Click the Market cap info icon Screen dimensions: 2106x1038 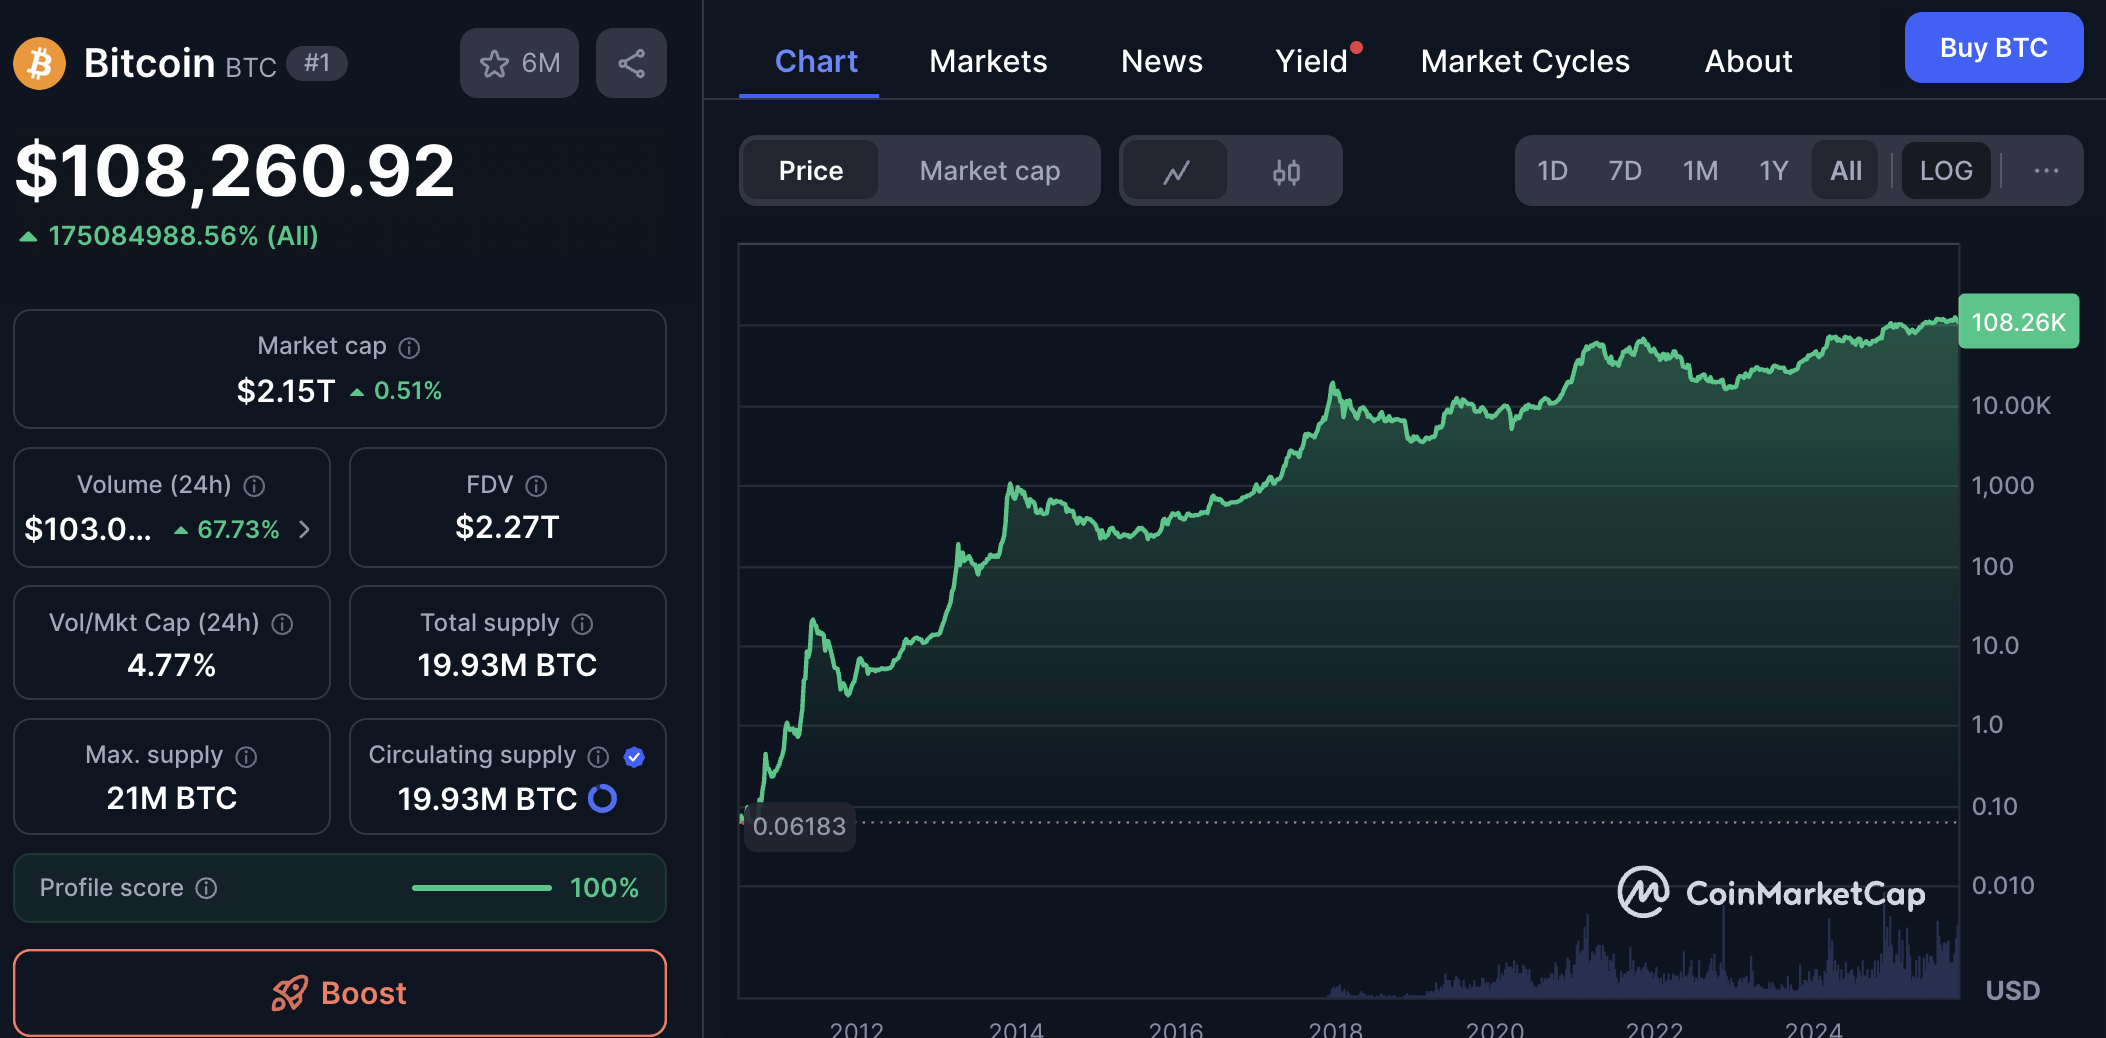[x=409, y=348]
